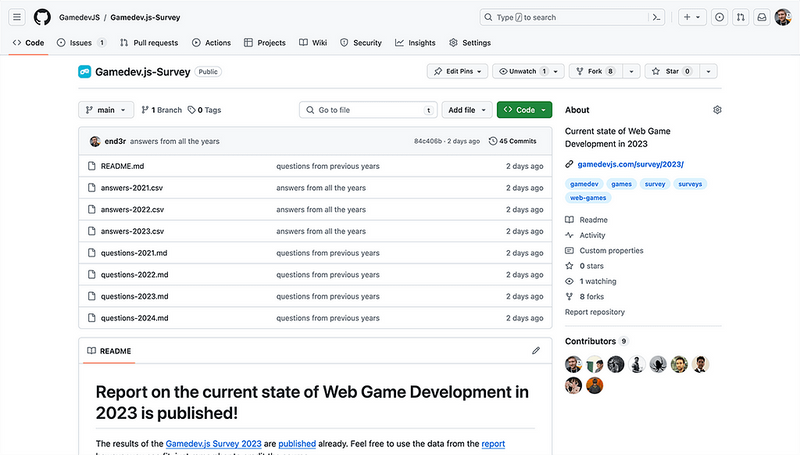This screenshot has width=800, height=455.
Task: View the 1 Branch link
Action: [x=161, y=110]
